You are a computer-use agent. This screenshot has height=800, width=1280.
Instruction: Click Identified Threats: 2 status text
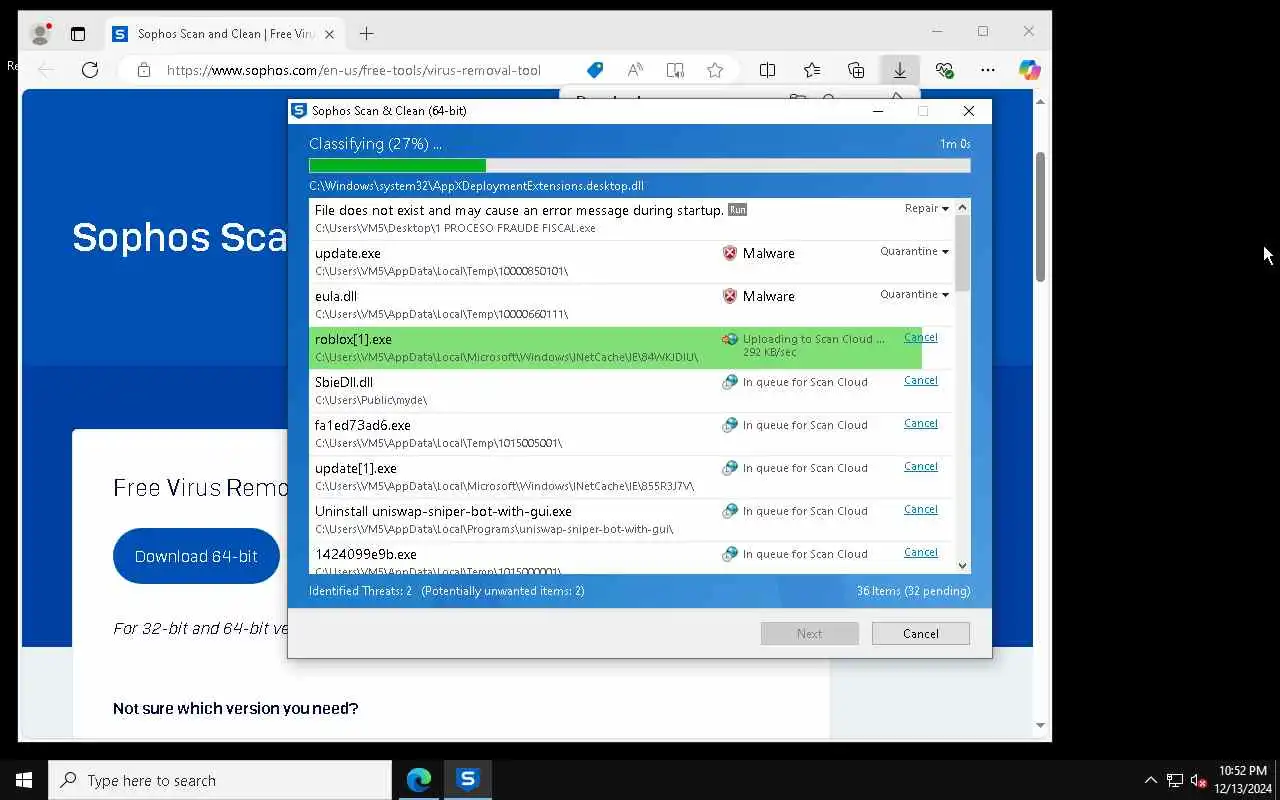(x=360, y=591)
